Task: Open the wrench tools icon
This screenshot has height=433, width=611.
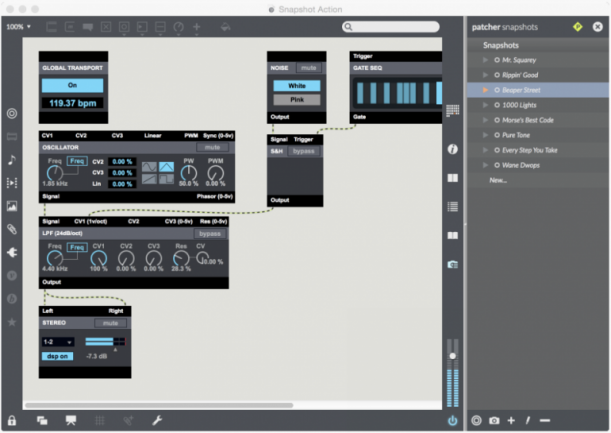Action: coord(157,420)
